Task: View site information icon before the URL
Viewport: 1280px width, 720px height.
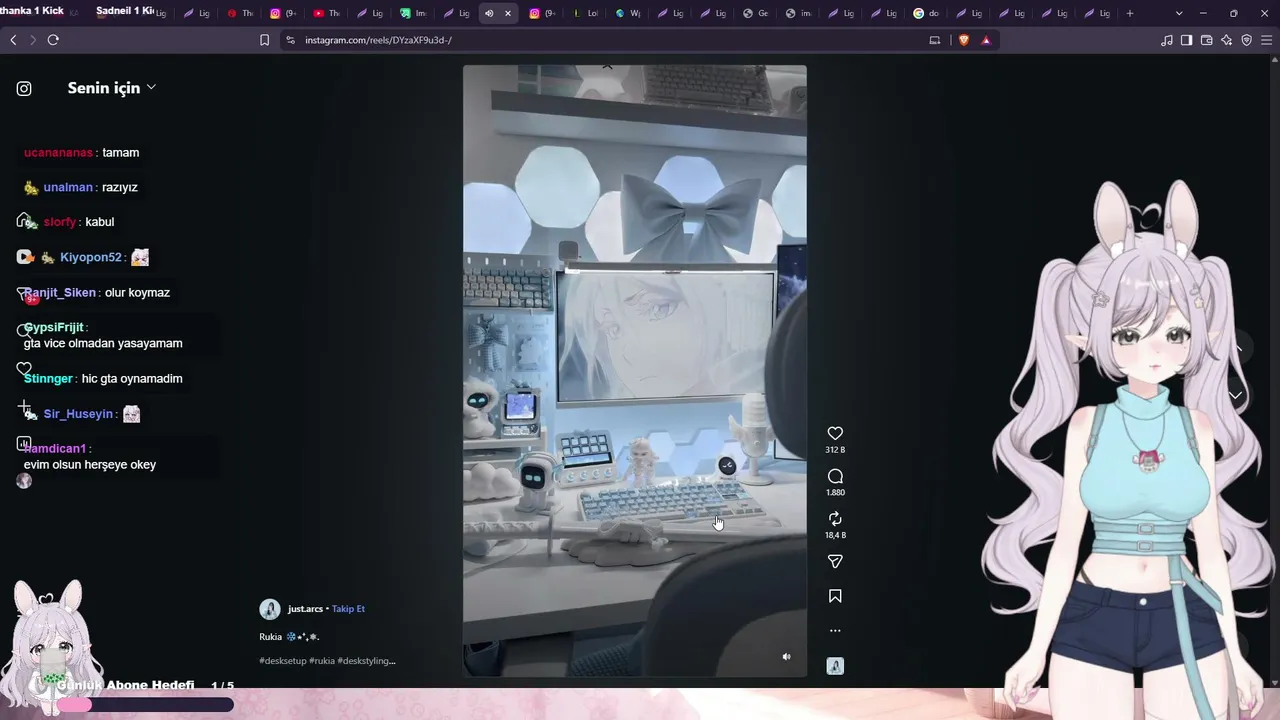Action: point(290,40)
